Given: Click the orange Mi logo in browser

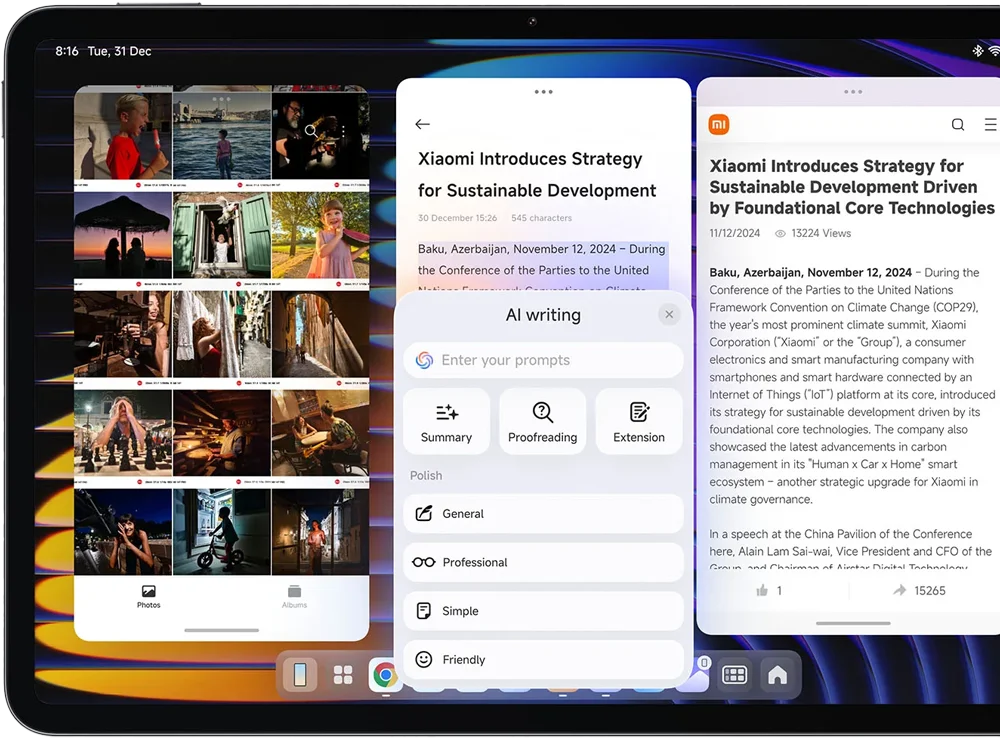Looking at the screenshot, I should tap(719, 124).
